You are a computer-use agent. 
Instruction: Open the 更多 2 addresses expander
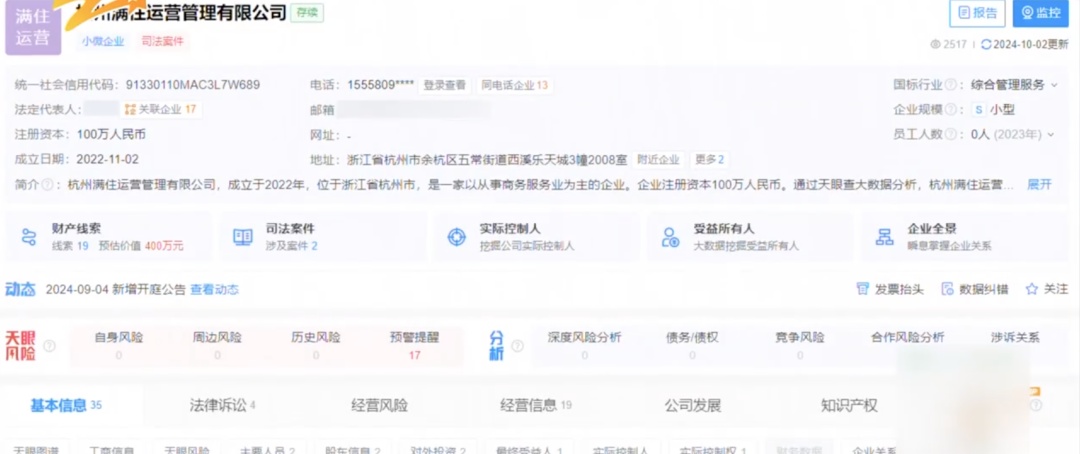[x=709, y=160]
